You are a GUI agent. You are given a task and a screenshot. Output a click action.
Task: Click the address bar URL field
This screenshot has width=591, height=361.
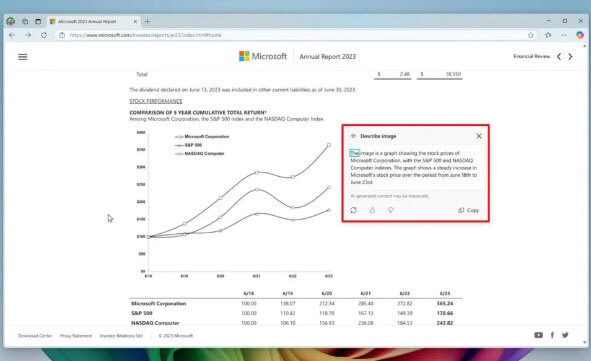pyautogui.click(x=294, y=35)
